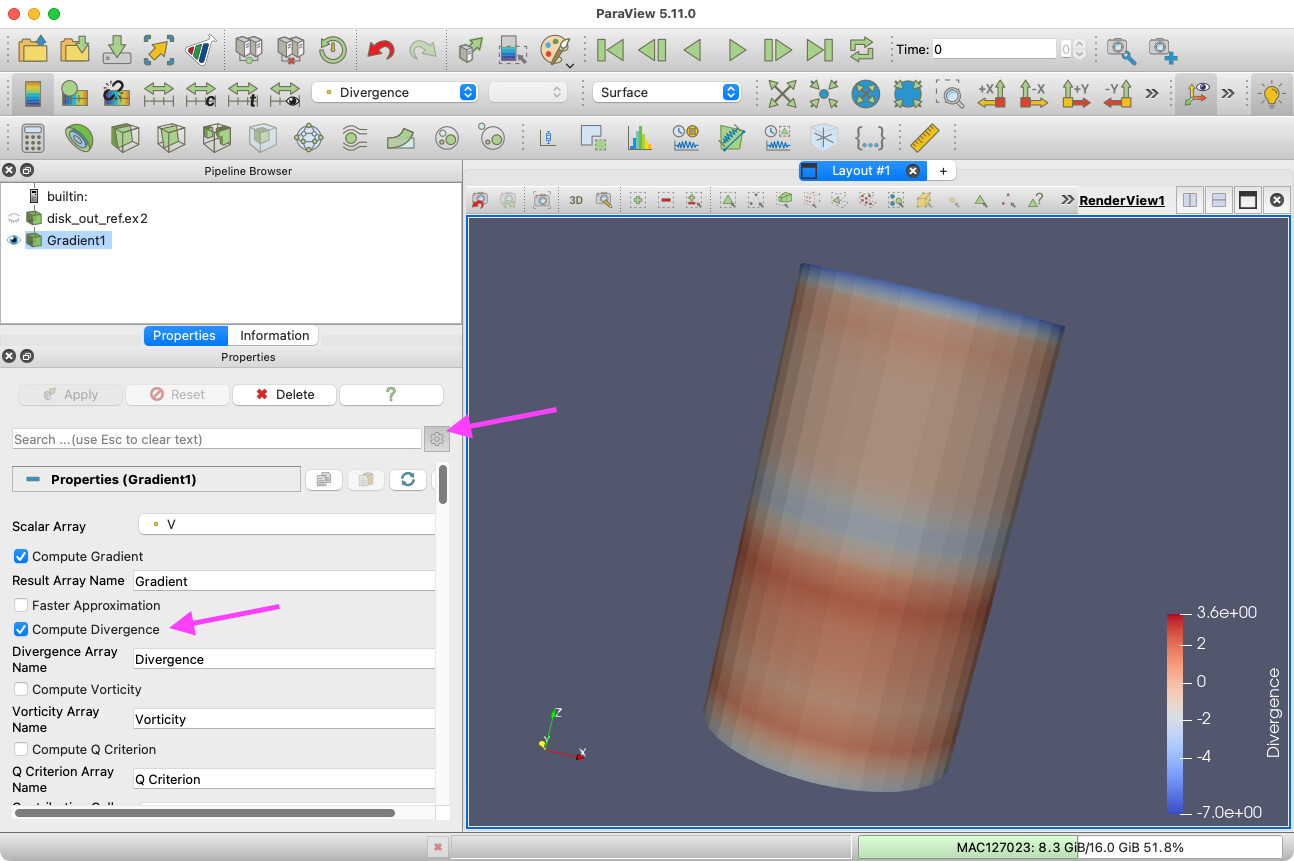The image size is (1294, 861).
Task: Click the Play animation button
Action: (736, 49)
